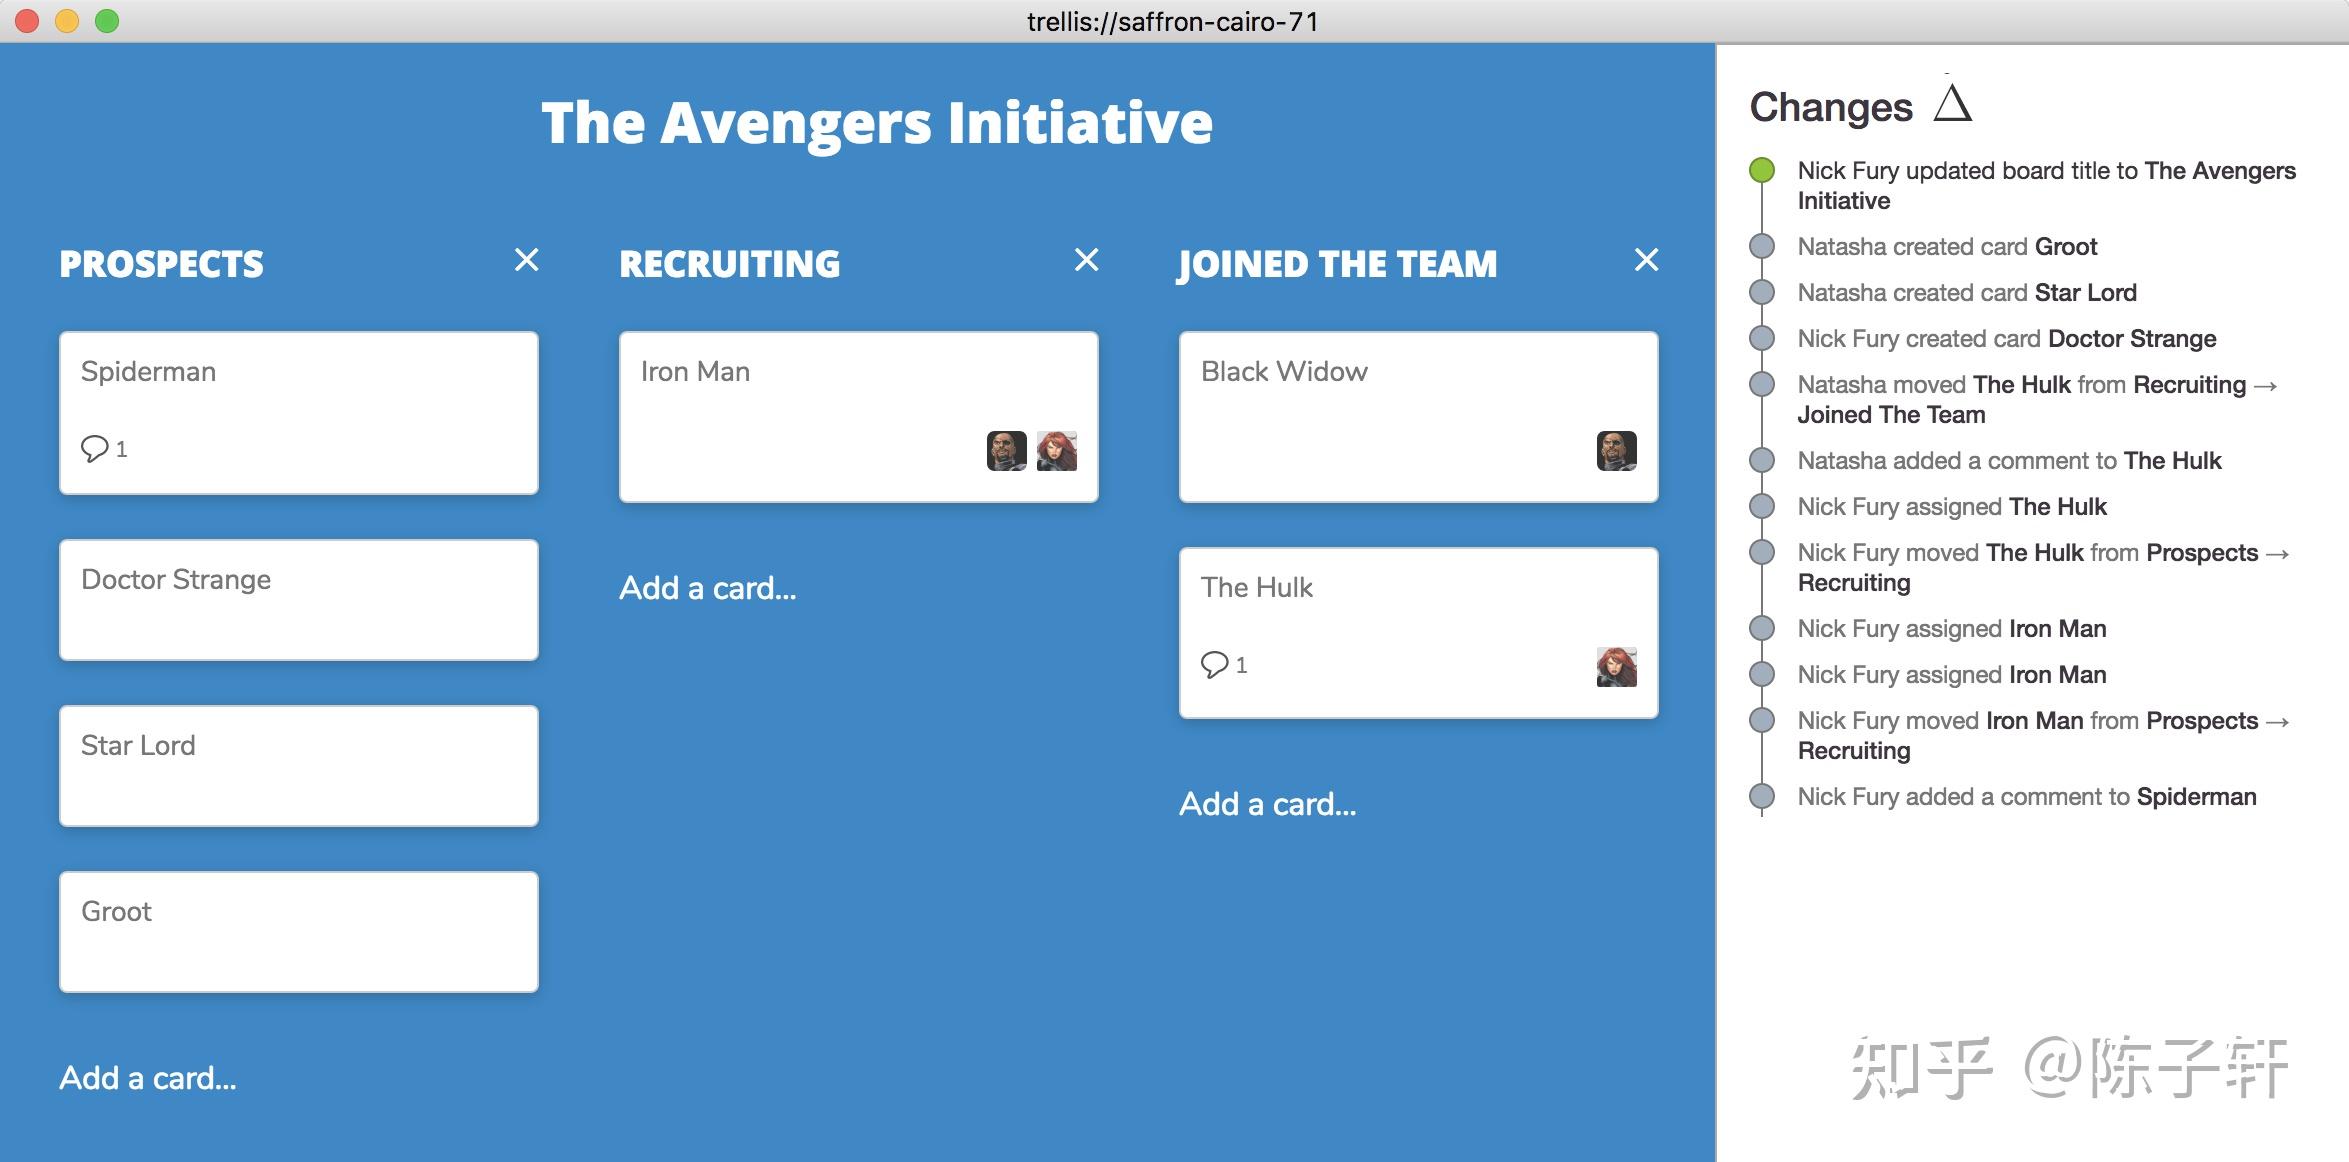
Task: Click 'Add a card...' under Recruiting
Action: tap(708, 588)
